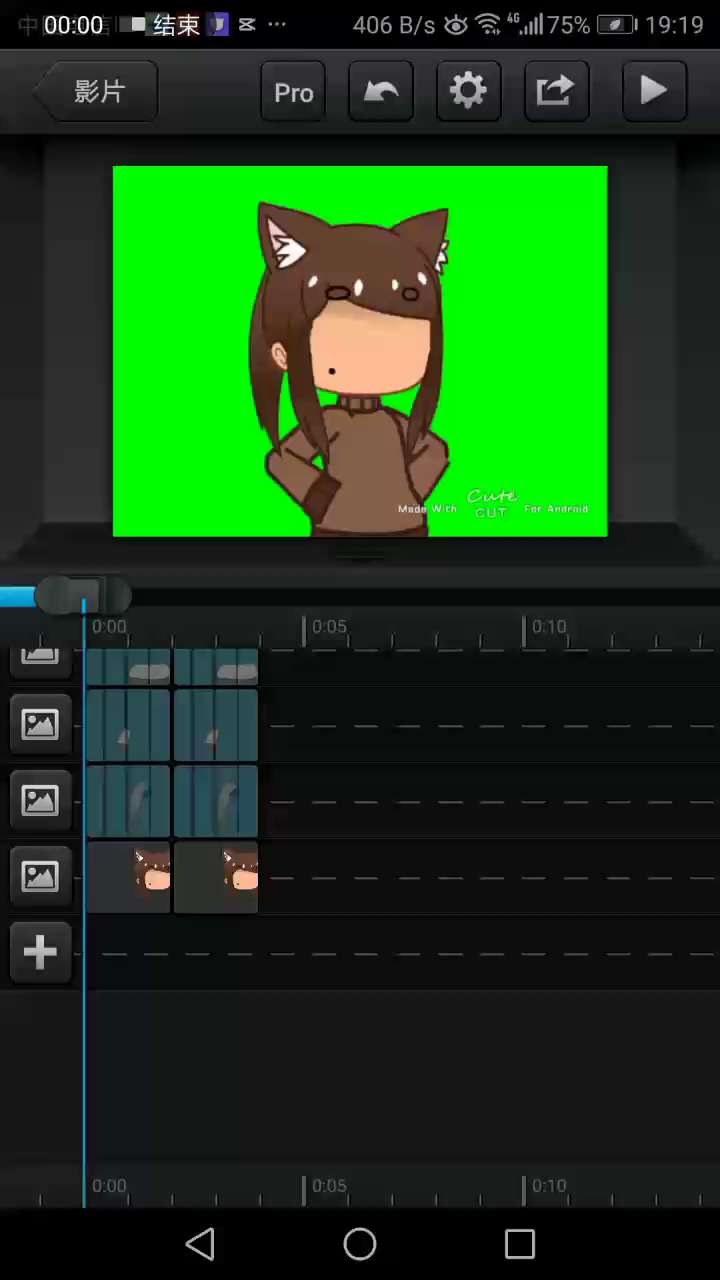Screen dimensions: 720x1280
Task: Click the 0:00 mark on upper ruler
Action: 109,627
